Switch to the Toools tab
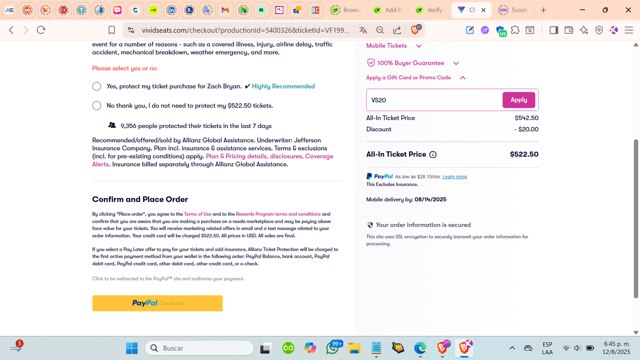The height and width of the screenshot is (360, 640). pos(513,10)
